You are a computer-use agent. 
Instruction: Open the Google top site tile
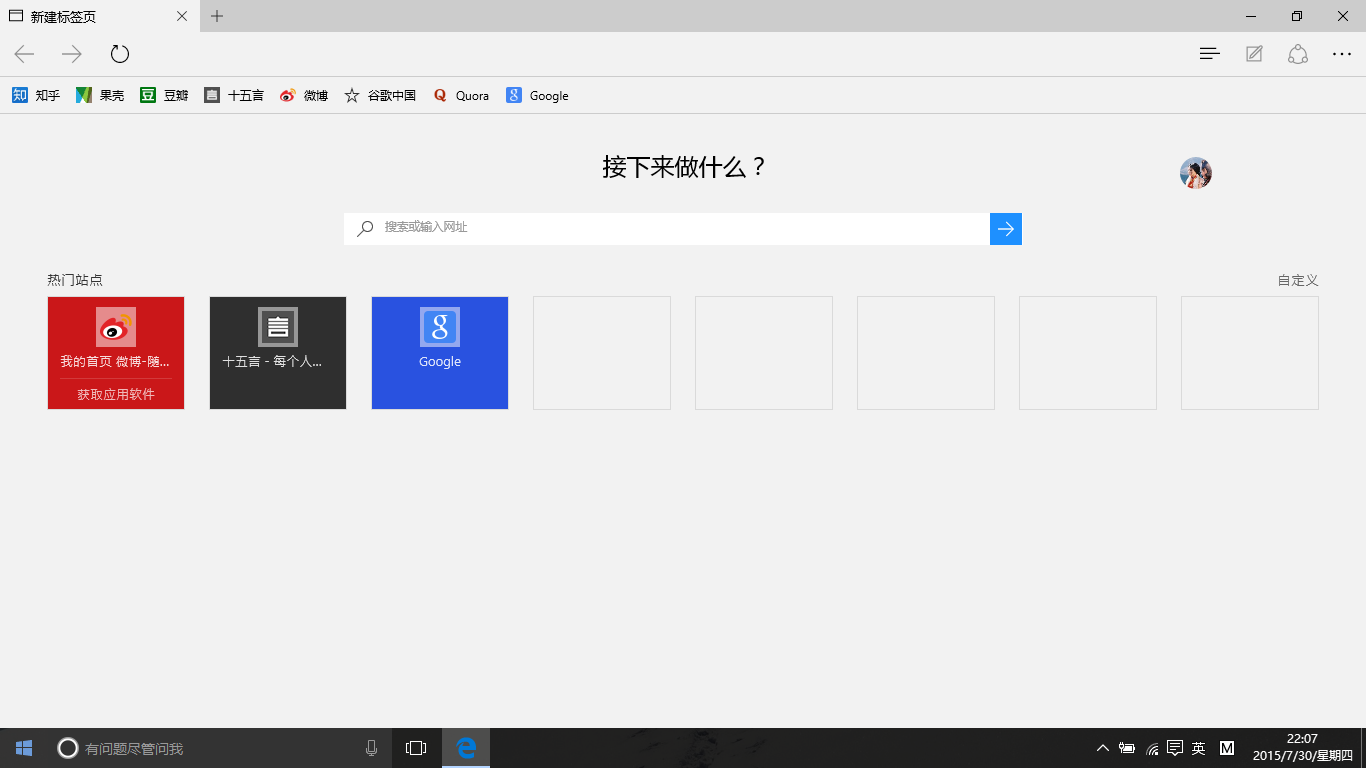(440, 353)
